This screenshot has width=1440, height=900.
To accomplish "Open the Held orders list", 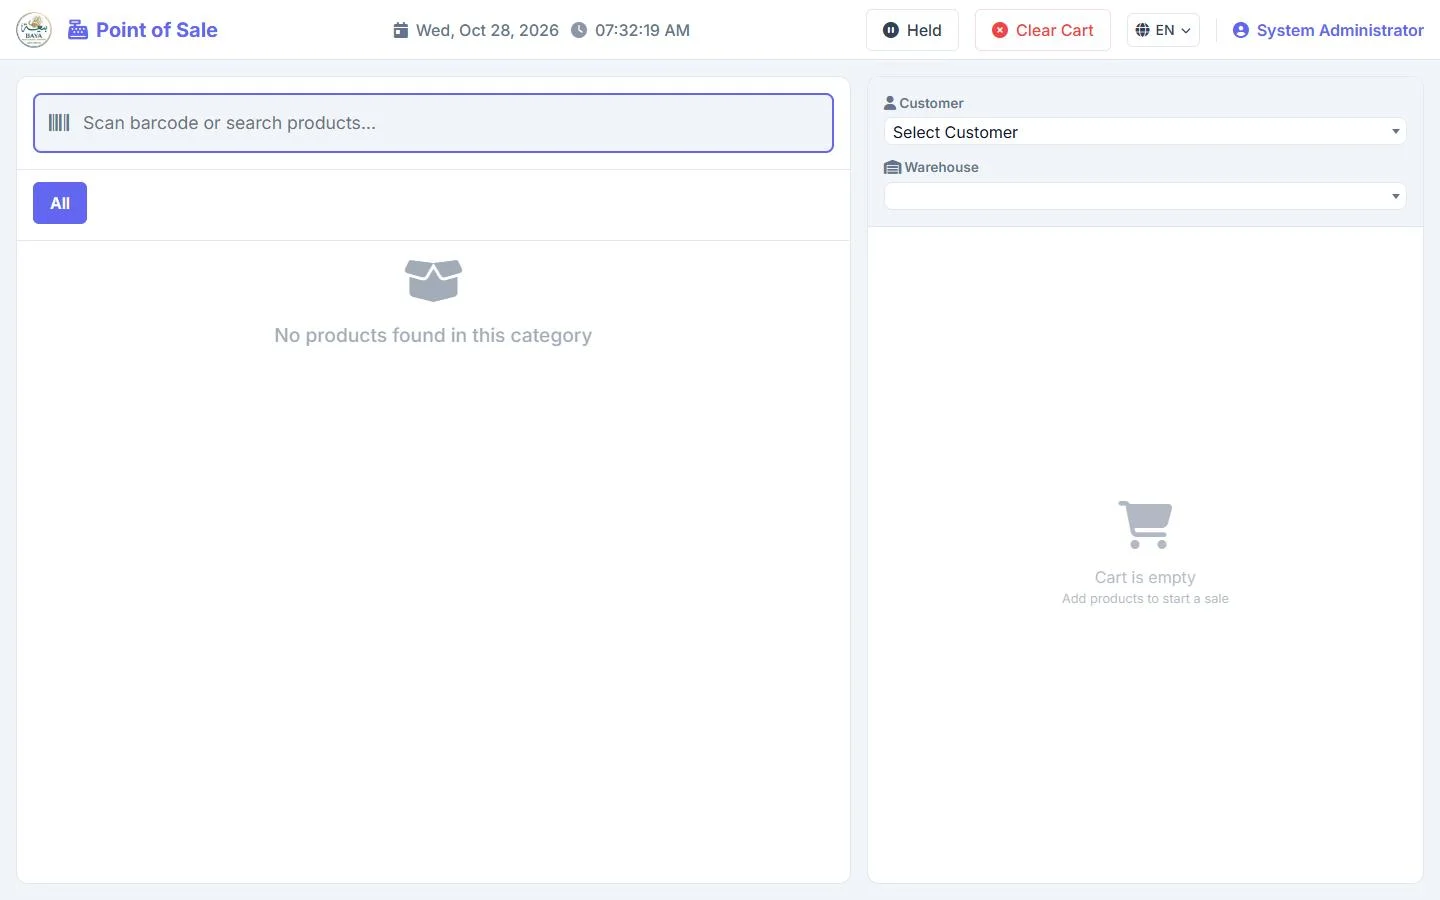I will tap(912, 30).
